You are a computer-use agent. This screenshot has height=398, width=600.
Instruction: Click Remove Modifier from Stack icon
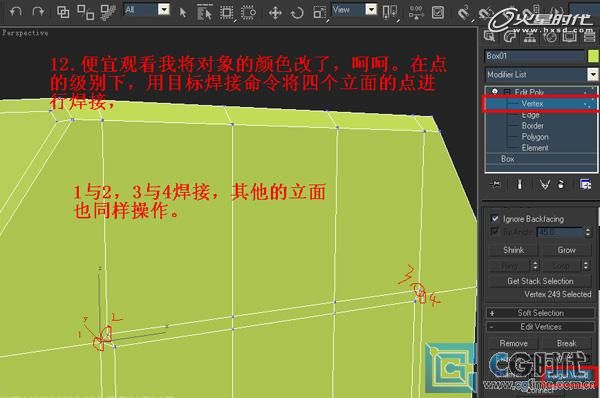[561, 184]
